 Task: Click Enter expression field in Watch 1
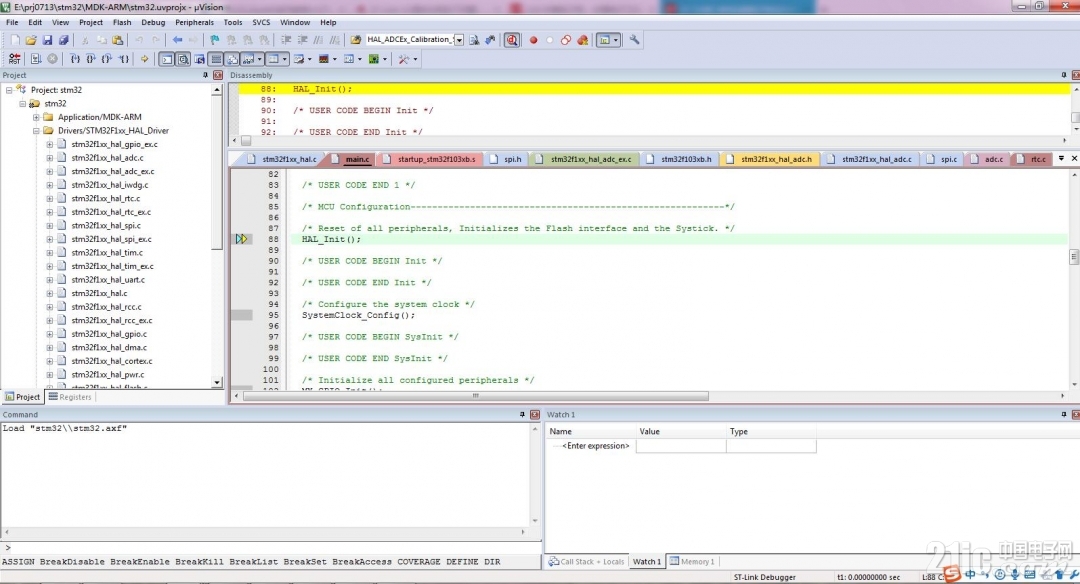click(596, 446)
